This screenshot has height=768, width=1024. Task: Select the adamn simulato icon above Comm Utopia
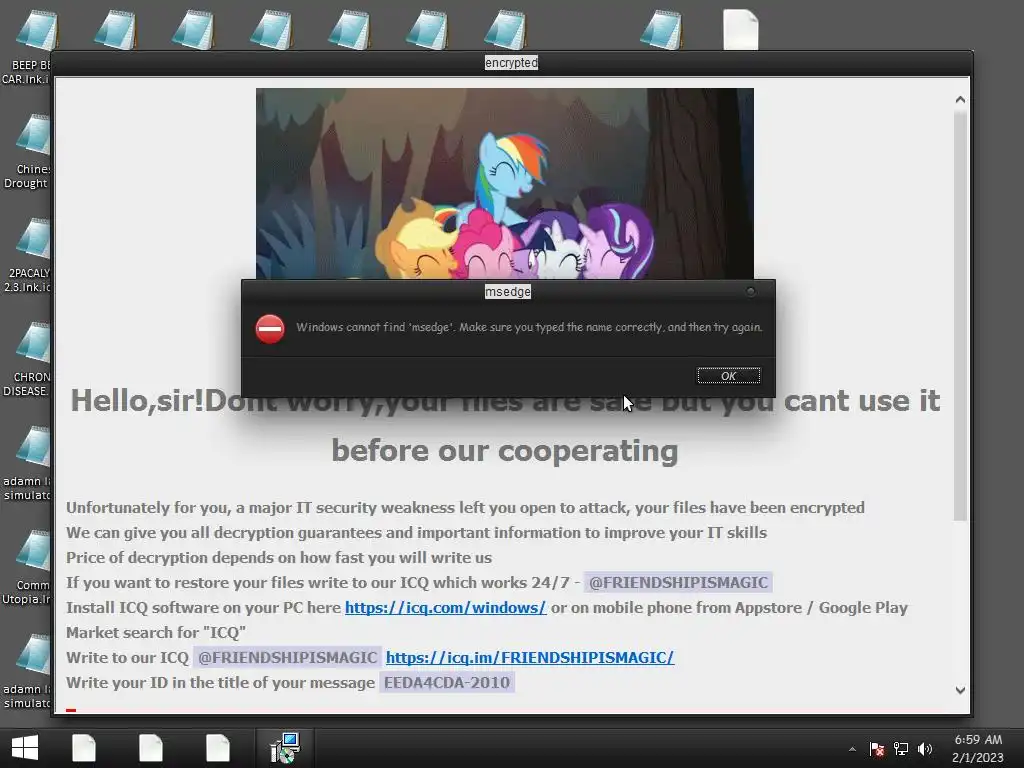(27, 462)
